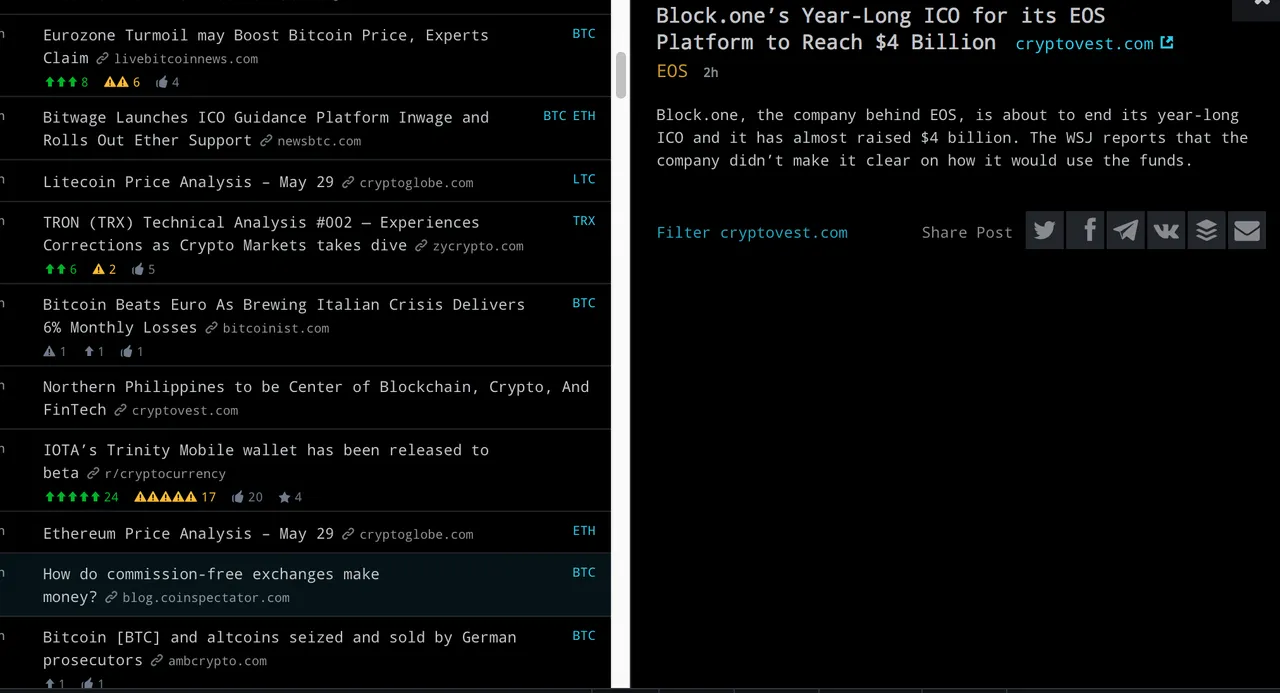Click TRX tag on TRON analysis post
The width and height of the screenshot is (1280, 693).
[584, 221]
